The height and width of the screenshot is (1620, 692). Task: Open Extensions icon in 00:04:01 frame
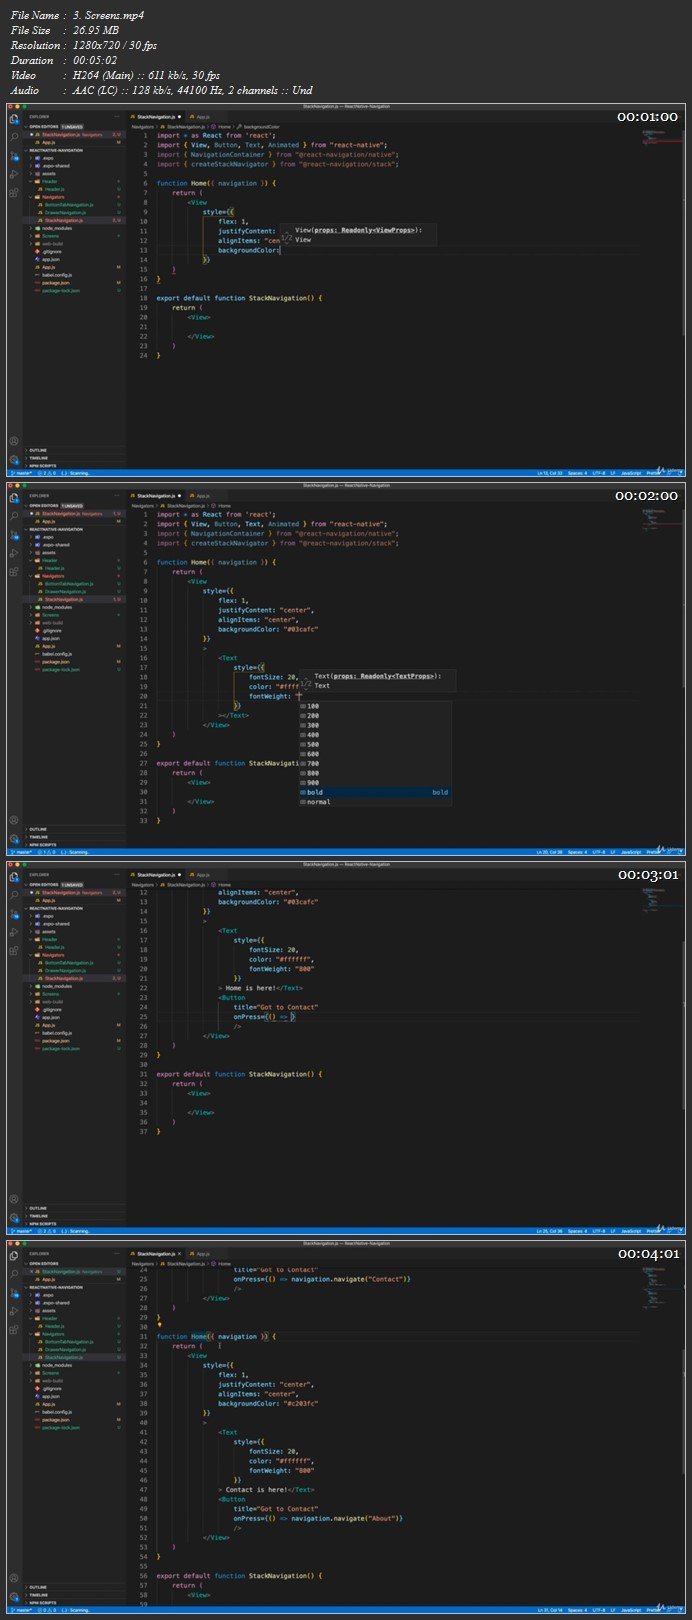tap(14, 1329)
